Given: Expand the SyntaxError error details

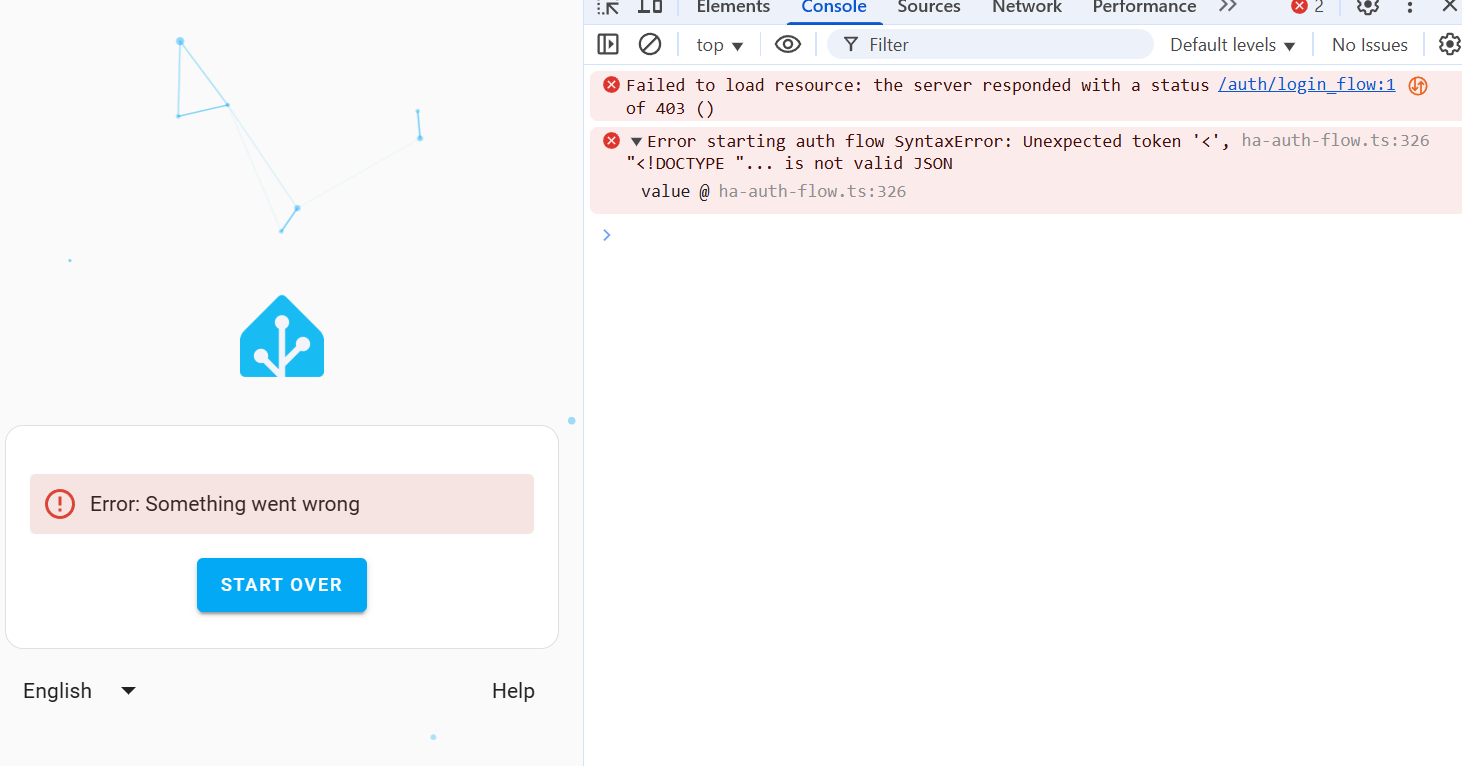Looking at the screenshot, I should coord(637,140).
